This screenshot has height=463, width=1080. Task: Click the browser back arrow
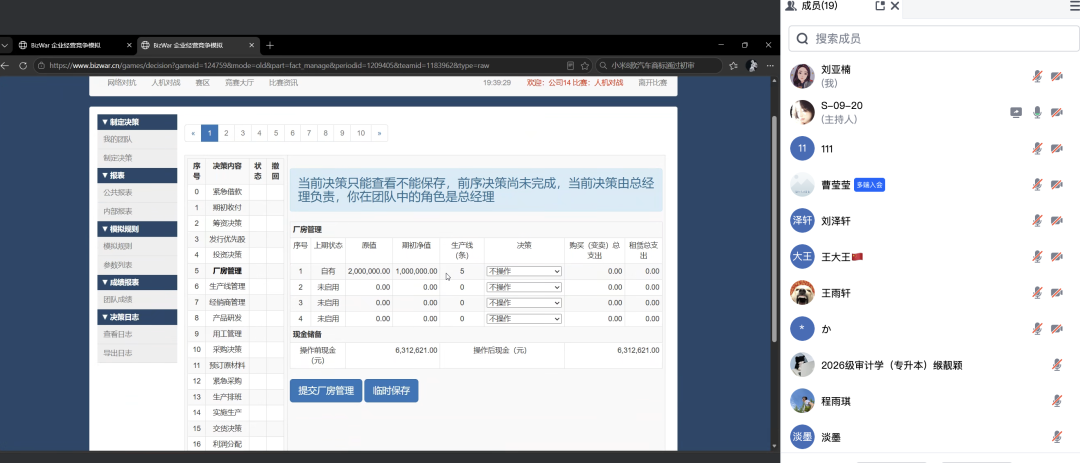click(x=5, y=65)
